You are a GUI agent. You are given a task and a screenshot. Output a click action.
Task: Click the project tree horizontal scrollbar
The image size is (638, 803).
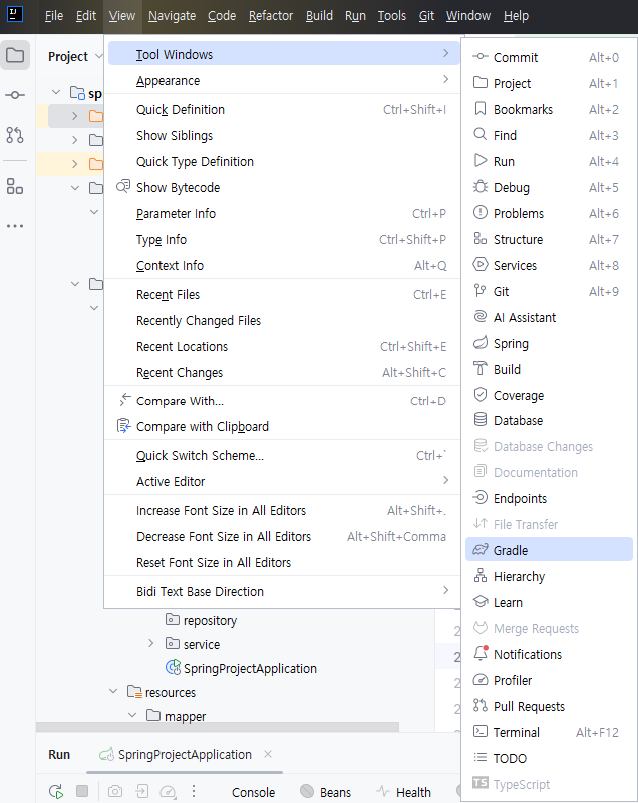click(x=217, y=727)
